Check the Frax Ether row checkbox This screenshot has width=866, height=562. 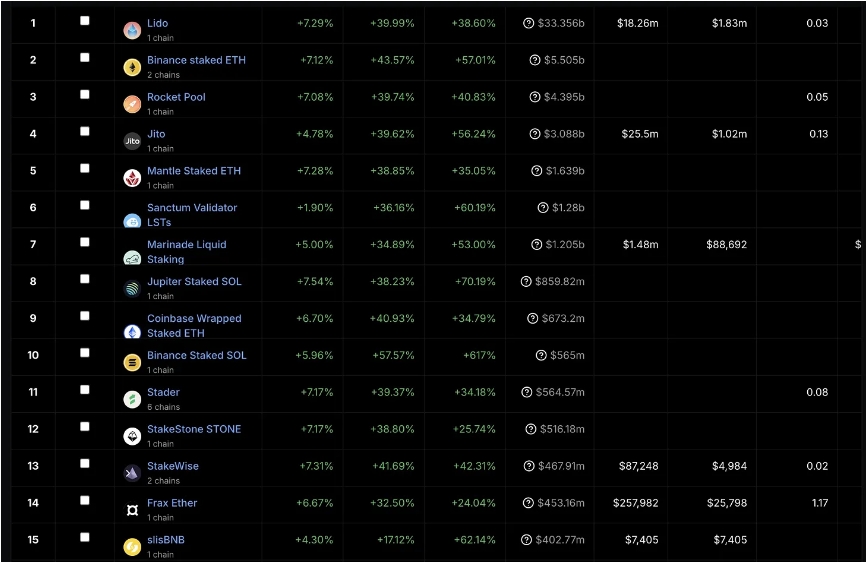[85, 501]
